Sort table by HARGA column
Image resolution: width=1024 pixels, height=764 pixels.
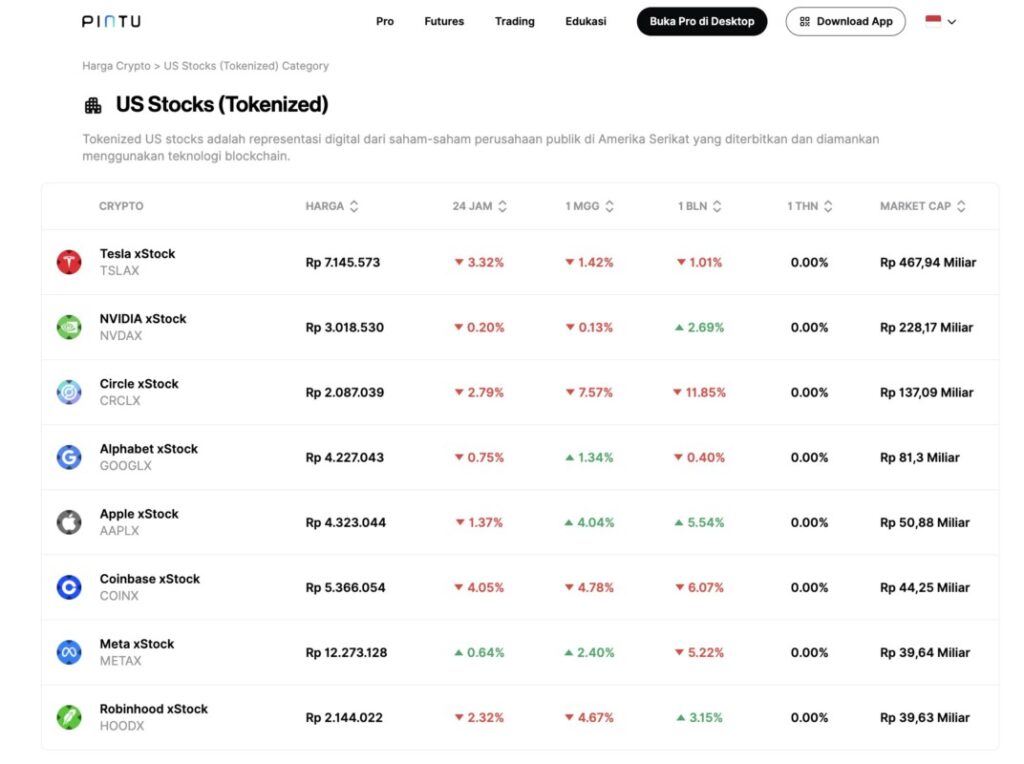coord(332,206)
